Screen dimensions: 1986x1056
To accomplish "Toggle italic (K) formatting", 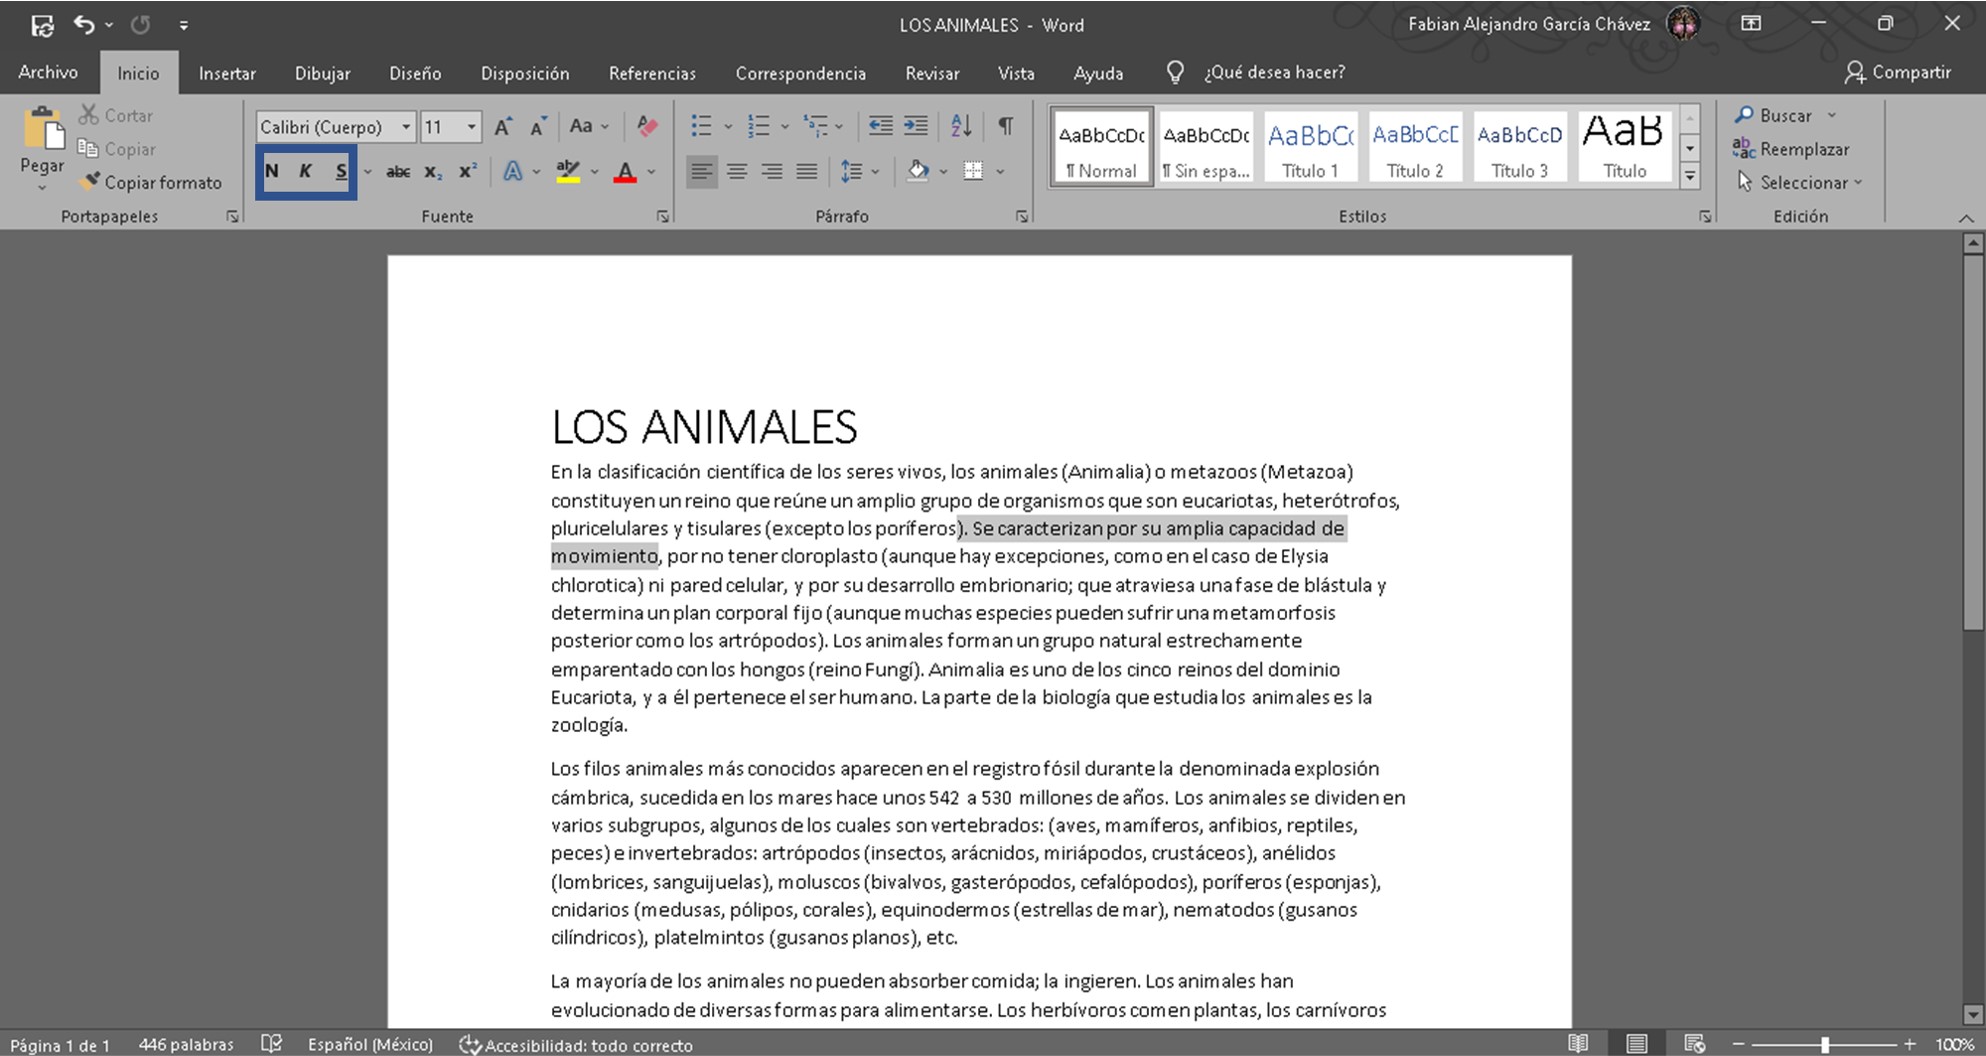I will pyautogui.click(x=306, y=171).
